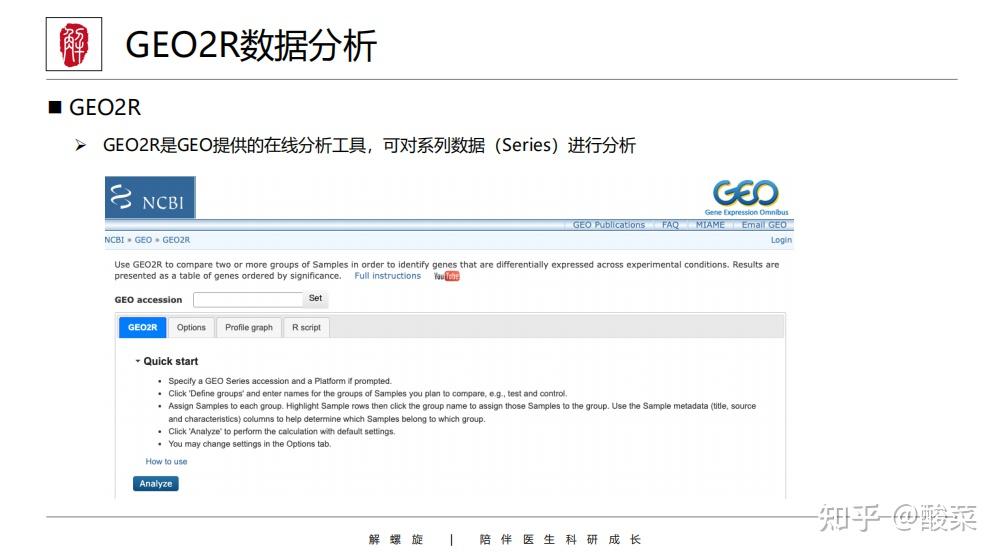
Task: Switch to the R script tab
Action: coord(306,328)
